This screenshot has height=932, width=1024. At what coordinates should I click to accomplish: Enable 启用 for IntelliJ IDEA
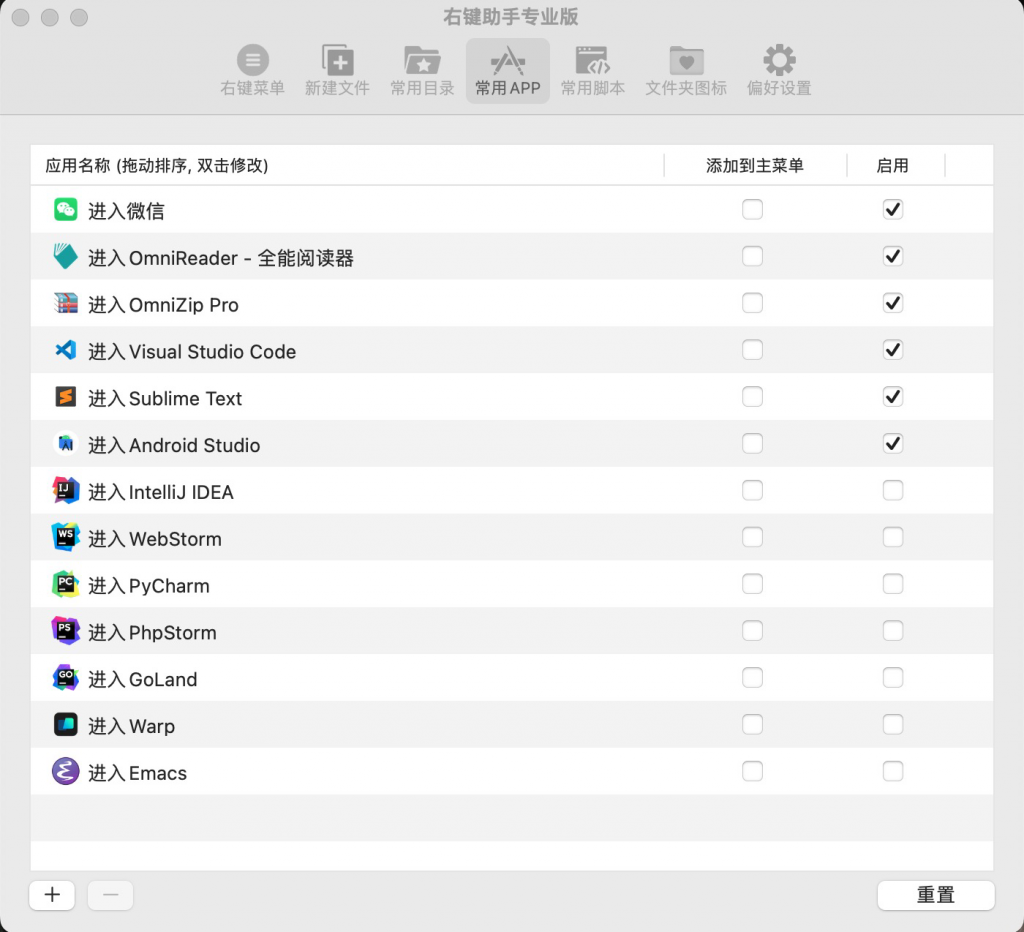(x=892, y=490)
